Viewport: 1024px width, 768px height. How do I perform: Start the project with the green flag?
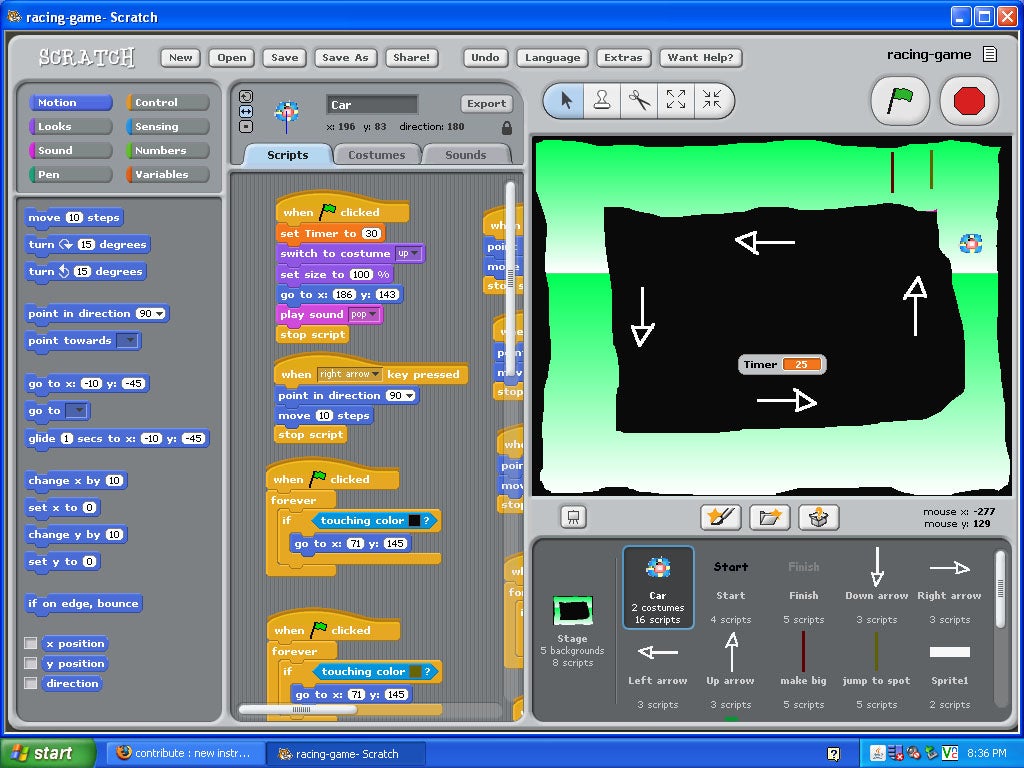[899, 101]
